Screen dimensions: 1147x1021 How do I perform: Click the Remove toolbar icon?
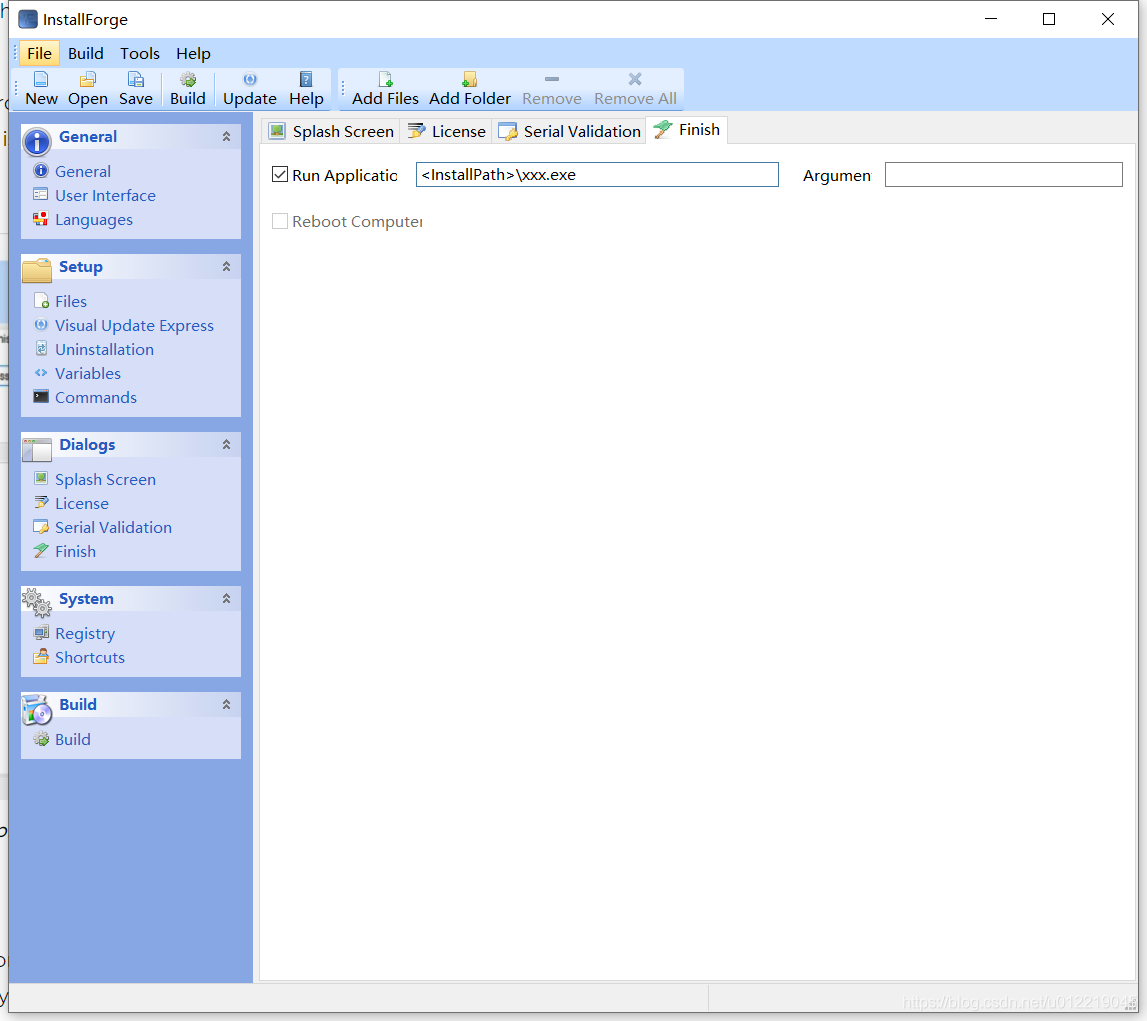tap(552, 79)
